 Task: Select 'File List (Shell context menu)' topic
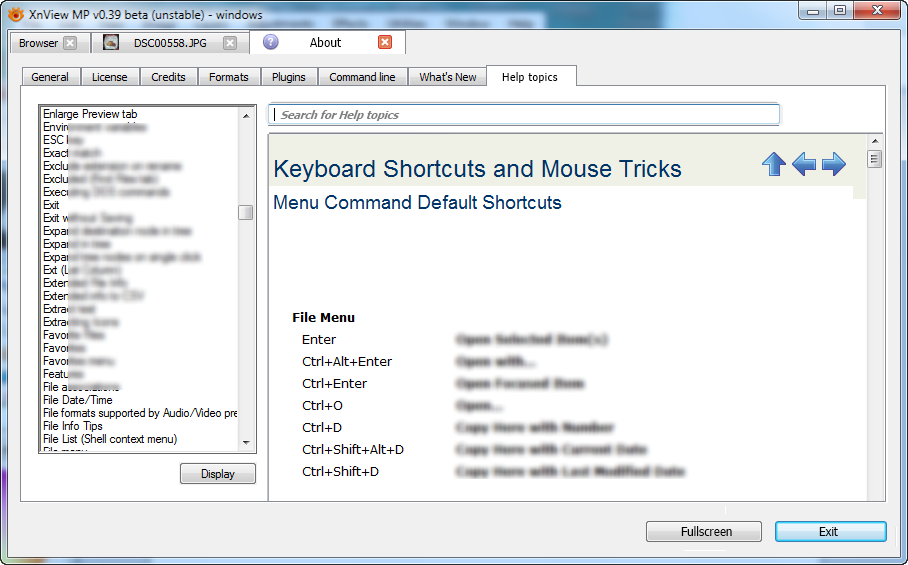[110, 439]
